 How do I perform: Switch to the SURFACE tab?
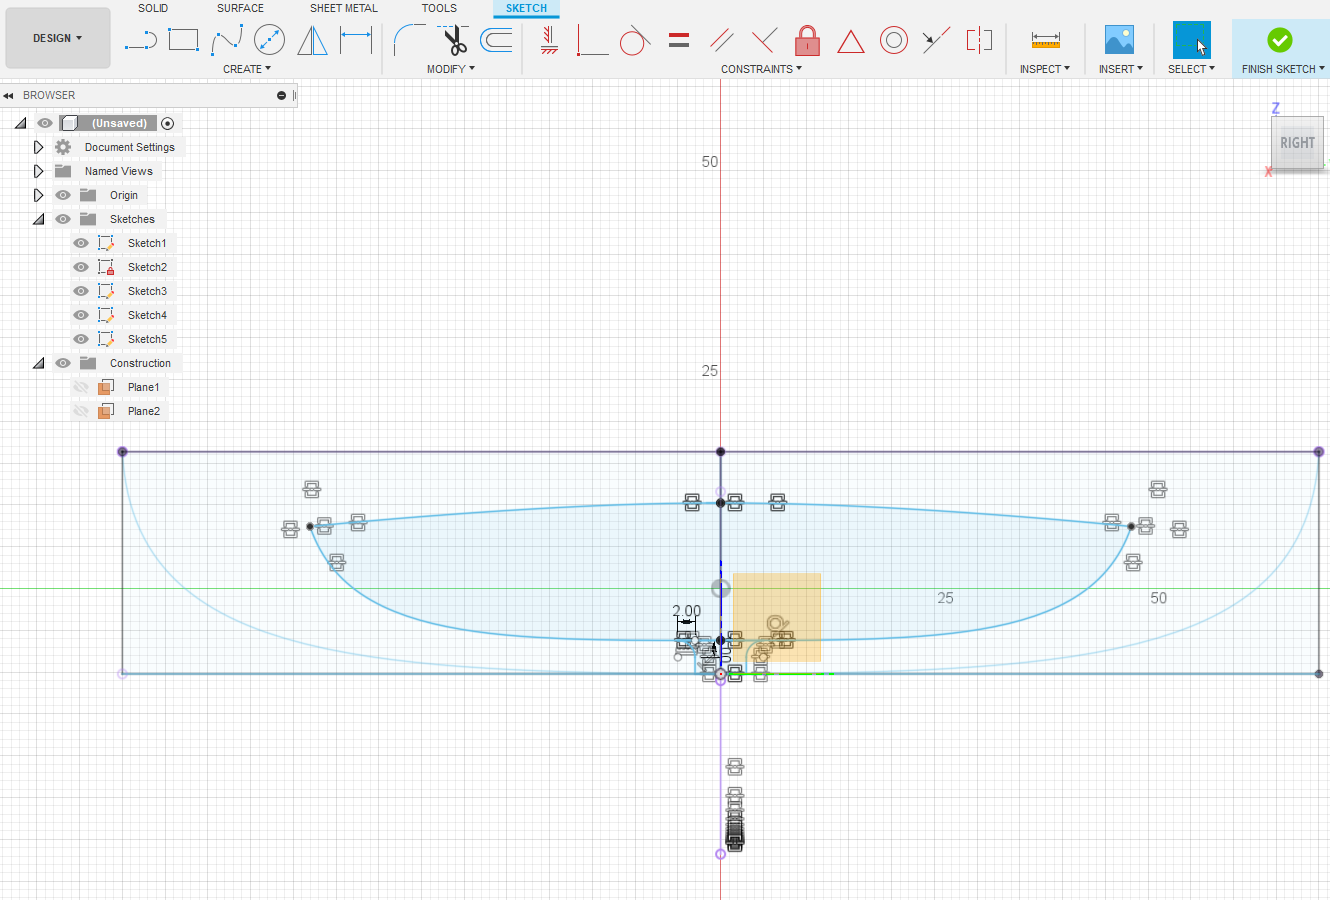click(240, 8)
